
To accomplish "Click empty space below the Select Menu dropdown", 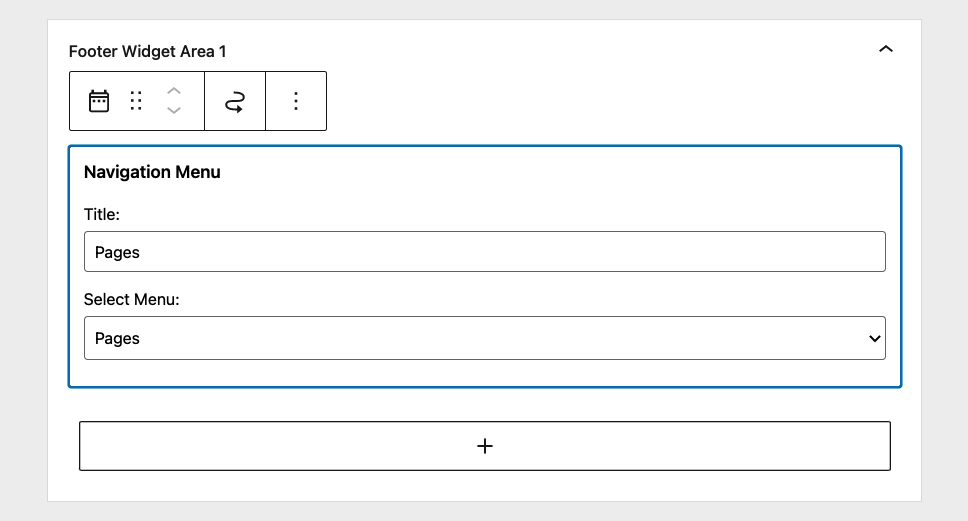I will 485,373.
